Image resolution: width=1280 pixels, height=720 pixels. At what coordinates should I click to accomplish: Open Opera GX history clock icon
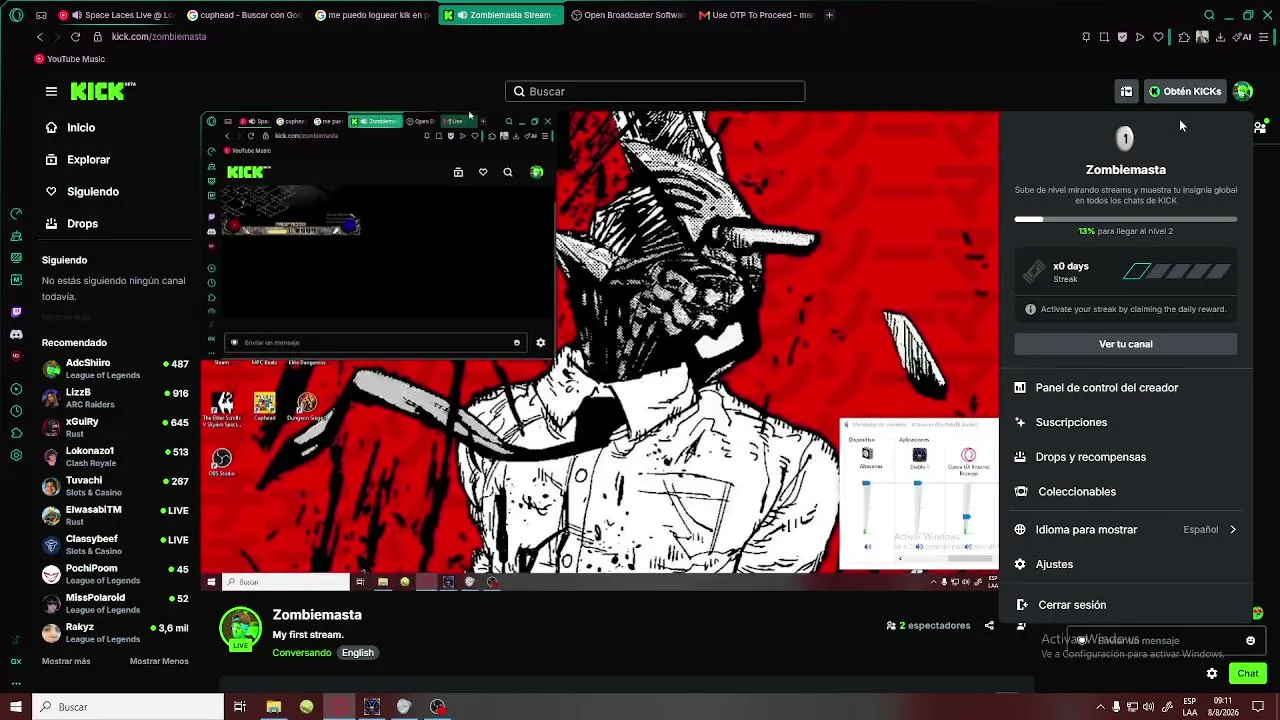pyautogui.click(x=16, y=411)
